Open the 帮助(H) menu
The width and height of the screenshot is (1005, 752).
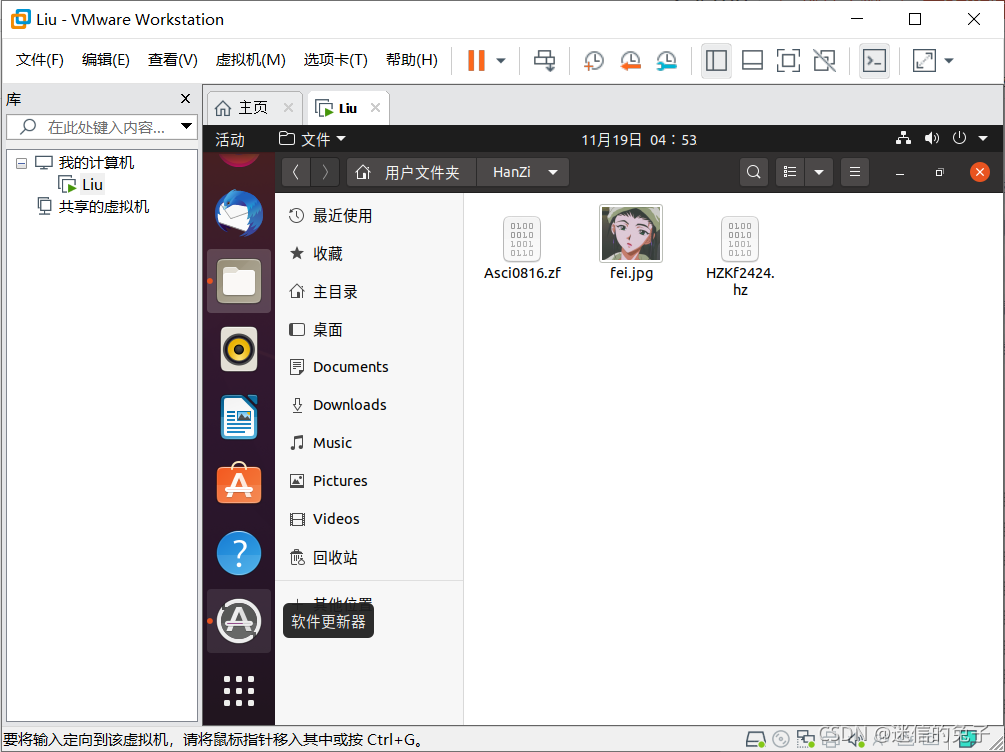[x=411, y=60]
